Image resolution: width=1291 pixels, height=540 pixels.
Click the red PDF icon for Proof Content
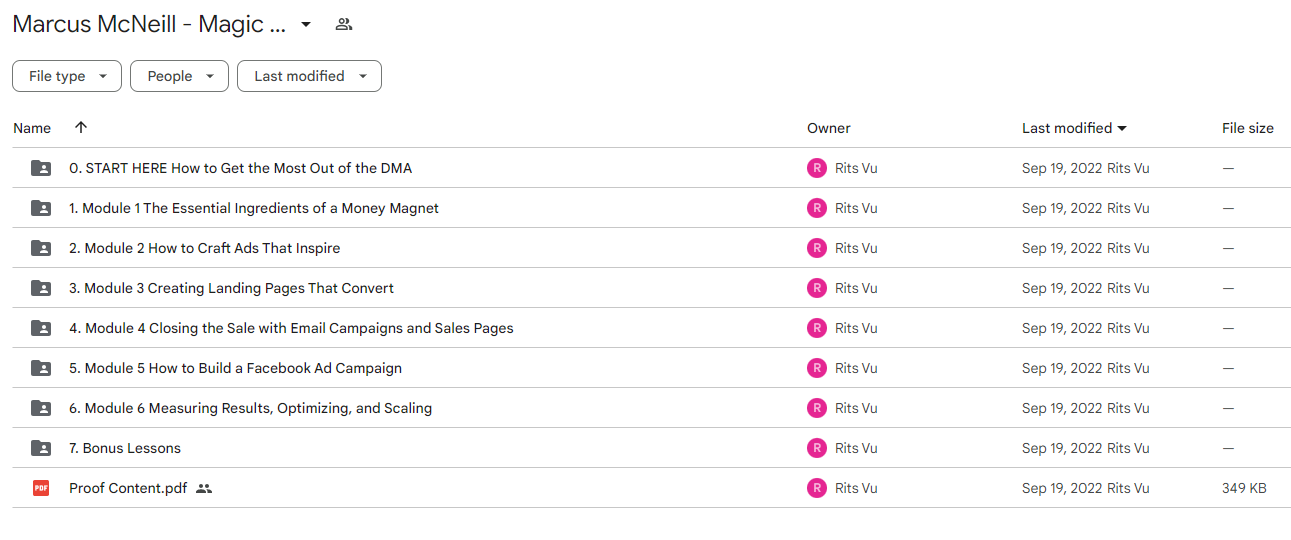[41, 488]
